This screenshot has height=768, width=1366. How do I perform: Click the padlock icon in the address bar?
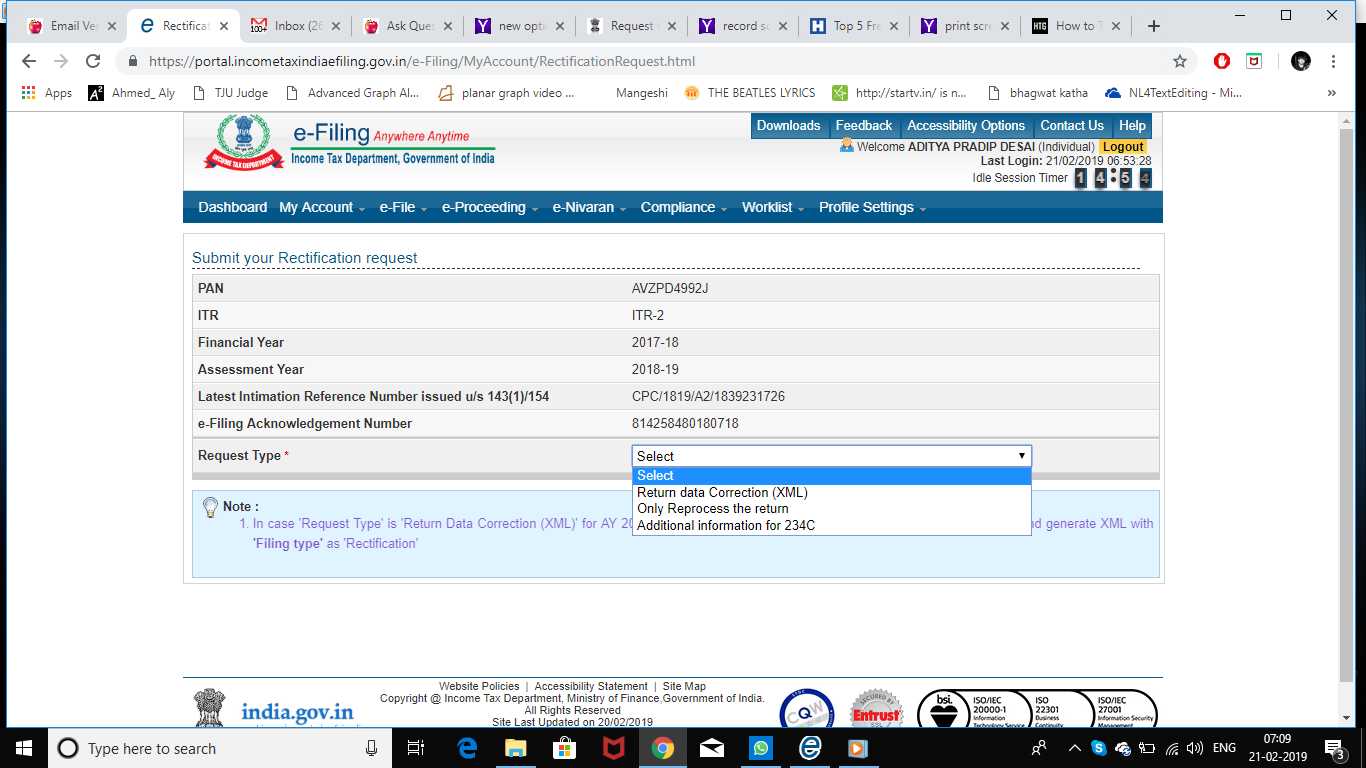(x=133, y=60)
